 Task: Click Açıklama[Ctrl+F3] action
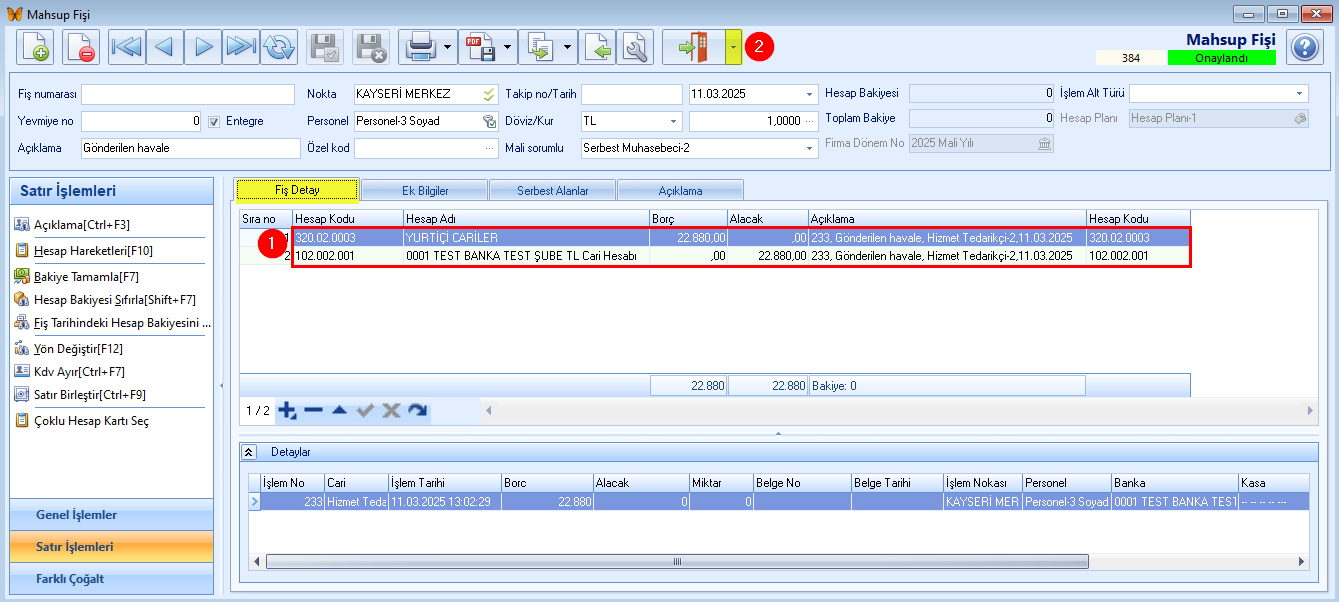[x=82, y=225]
